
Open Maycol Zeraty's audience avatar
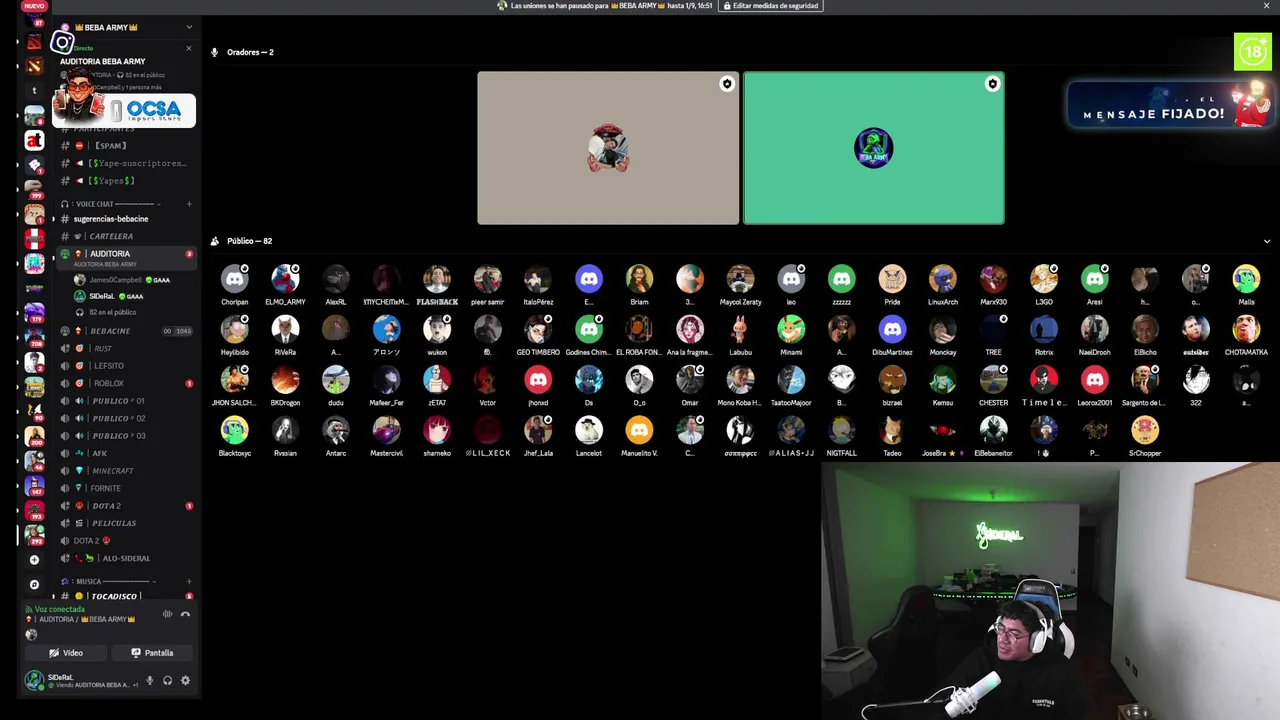740,279
